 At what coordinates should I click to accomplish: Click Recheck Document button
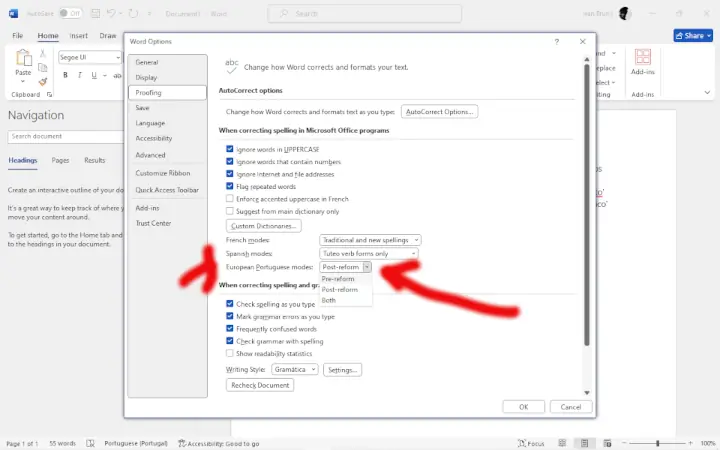(260, 385)
